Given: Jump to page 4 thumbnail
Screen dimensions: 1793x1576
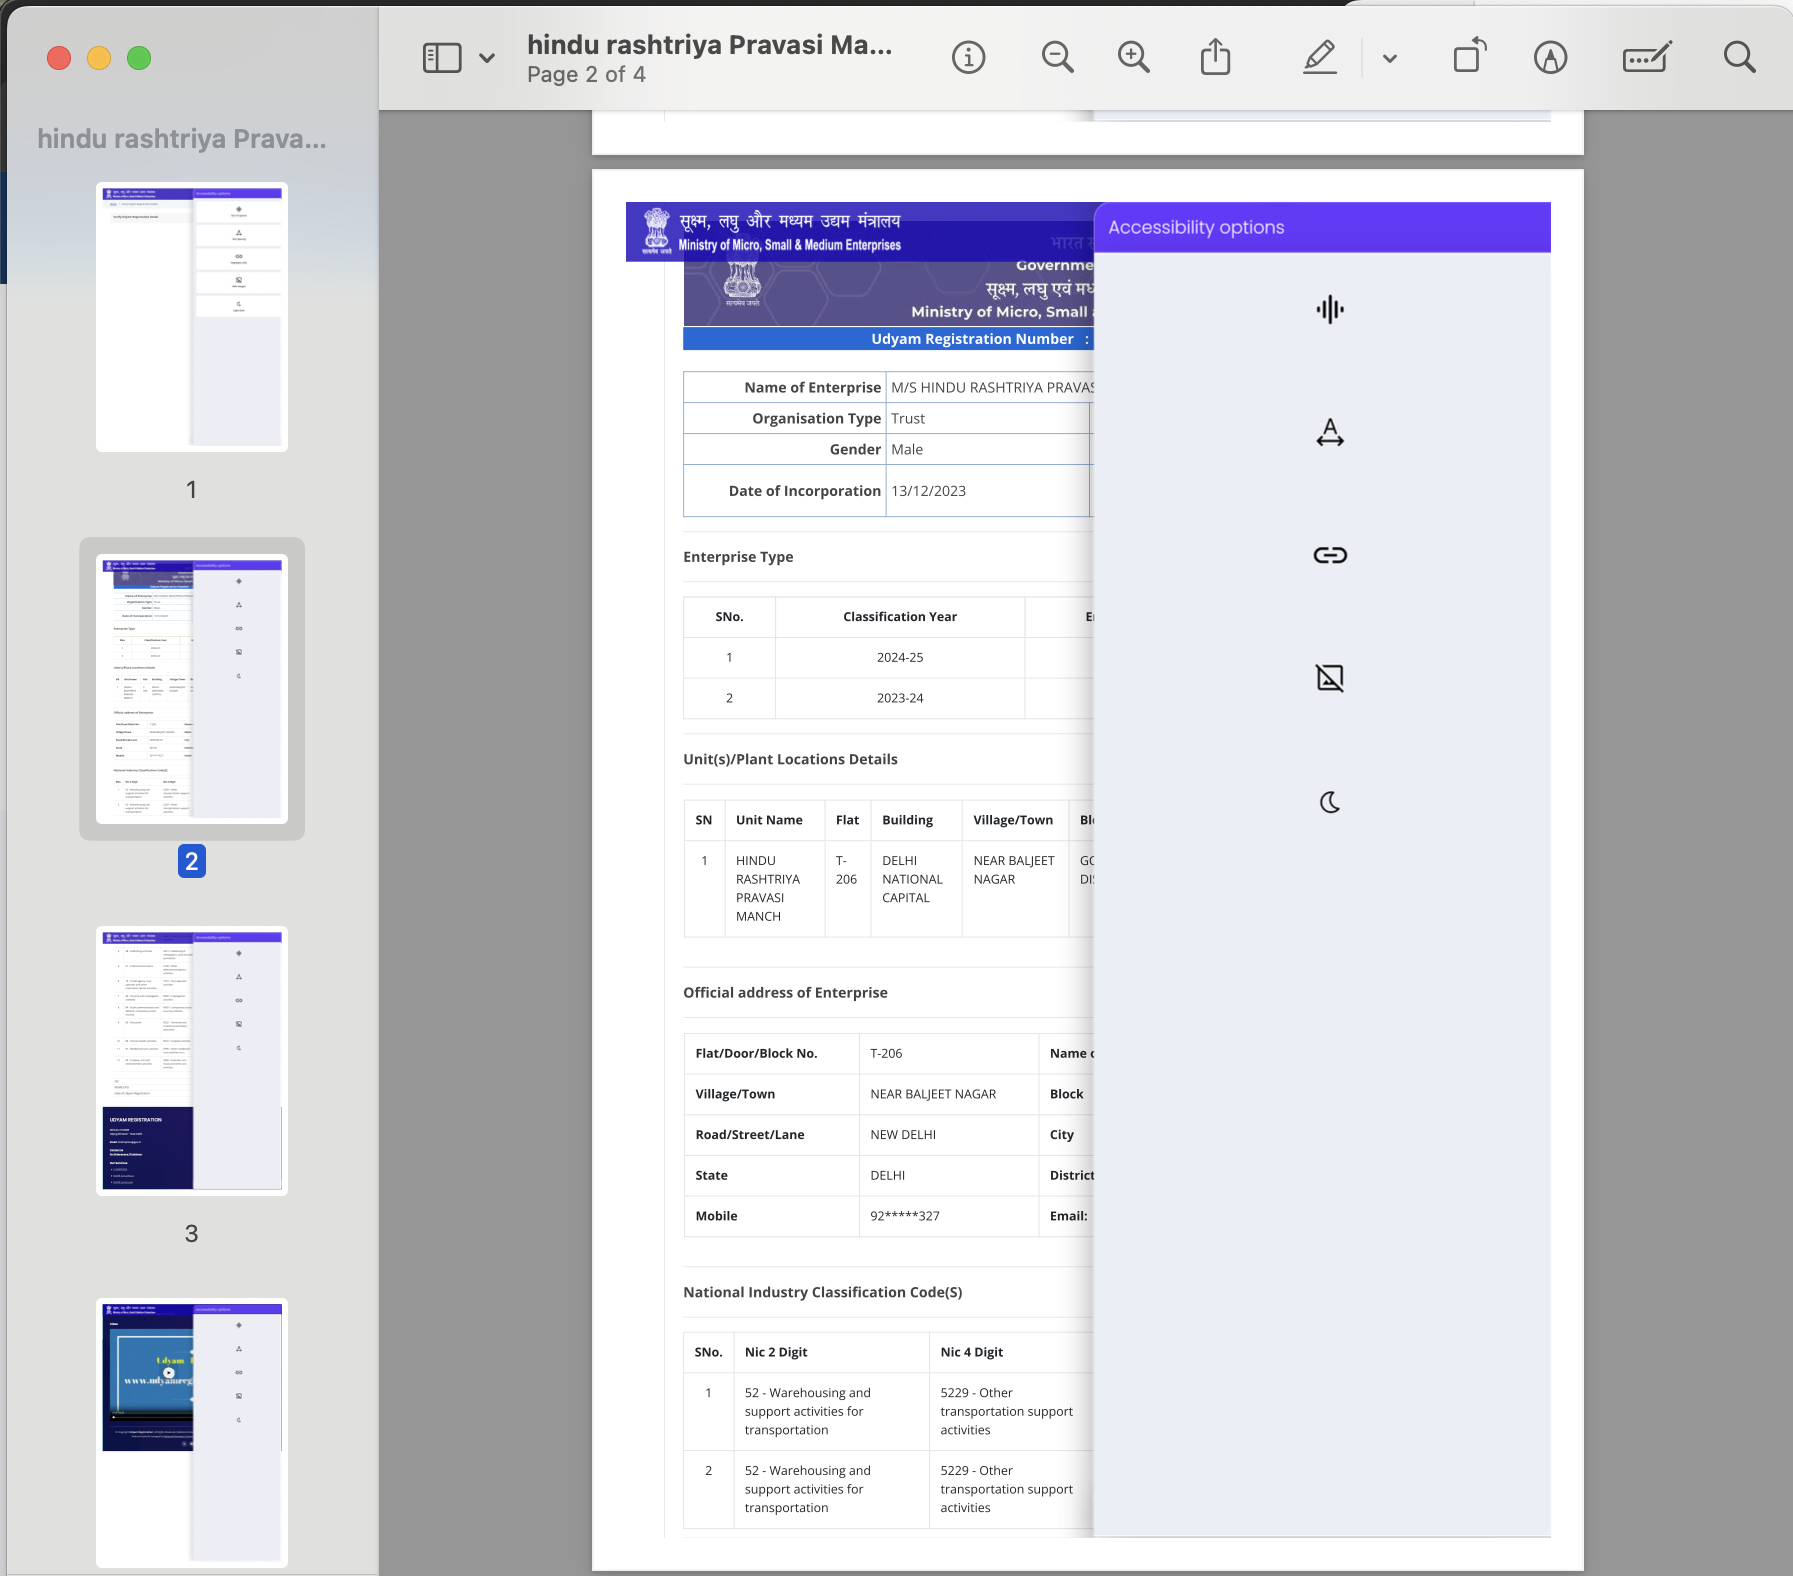Looking at the screenshot, I should pyautogui.click(x=192, y=1431).
